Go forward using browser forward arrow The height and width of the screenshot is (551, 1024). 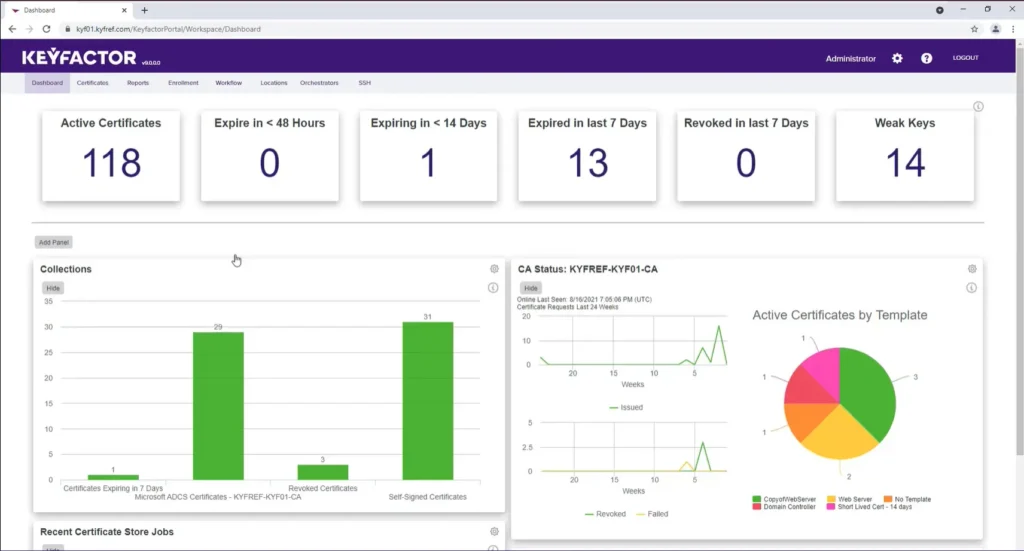click(29, 29)
